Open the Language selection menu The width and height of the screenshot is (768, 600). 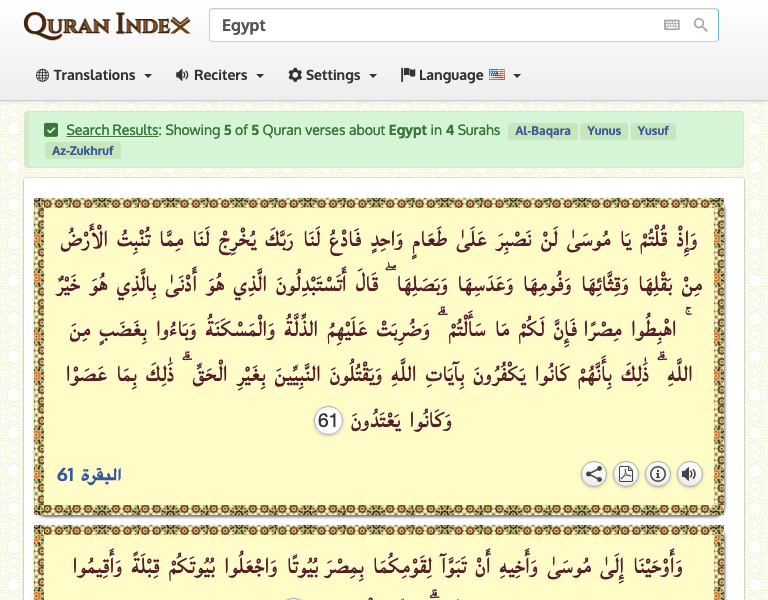pyautogui.click(x=460, y=75)
